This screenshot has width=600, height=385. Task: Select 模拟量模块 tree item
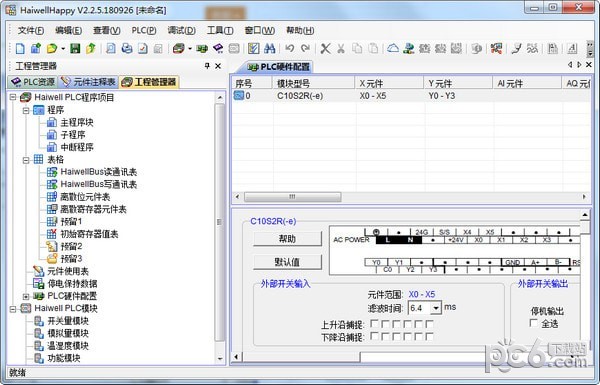click(x=68, y=333)
